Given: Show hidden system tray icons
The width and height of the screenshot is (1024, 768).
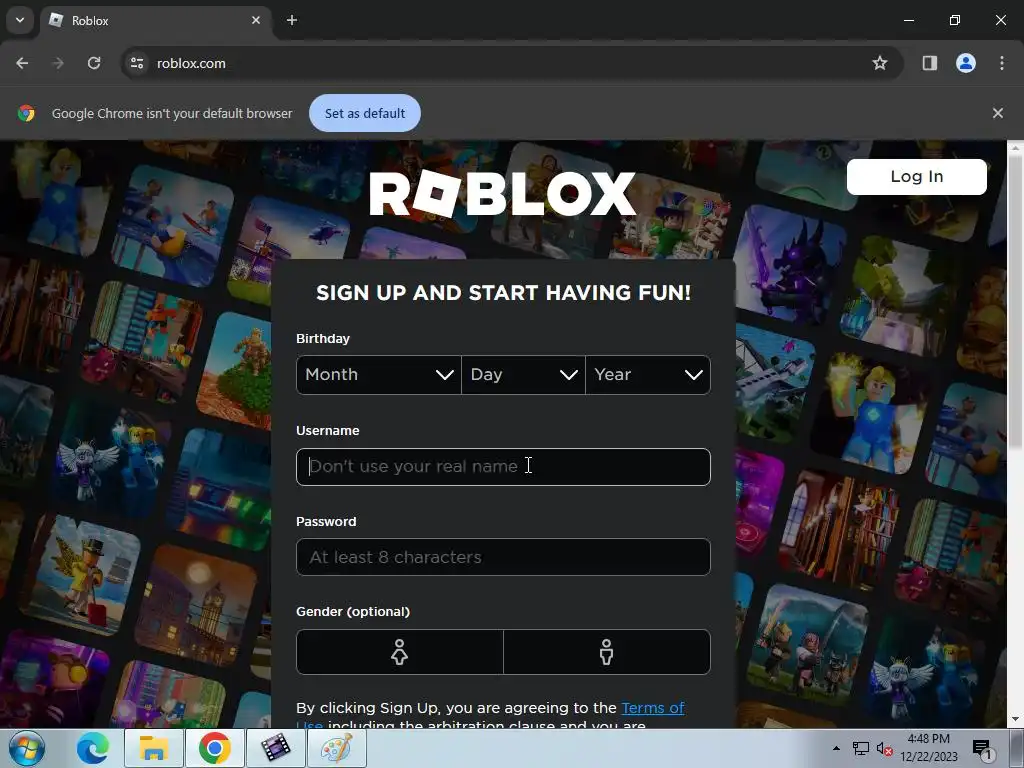Looking at the screenshot, I should (x=836, y=748).
